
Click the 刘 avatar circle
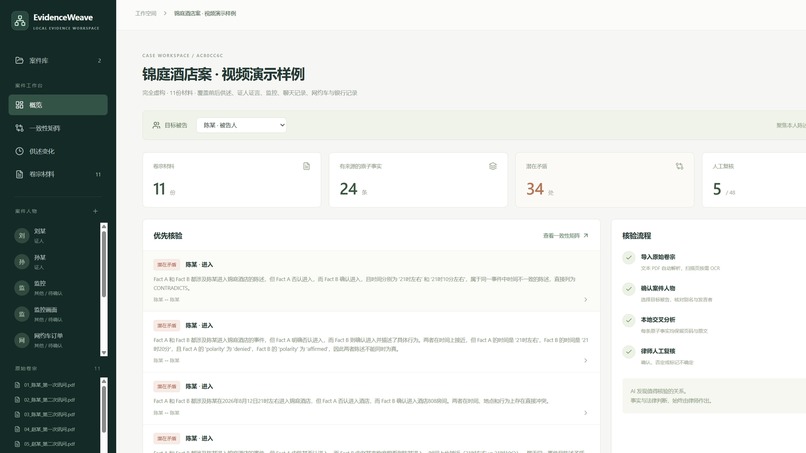pyautogui.click(x=22, y=235)
